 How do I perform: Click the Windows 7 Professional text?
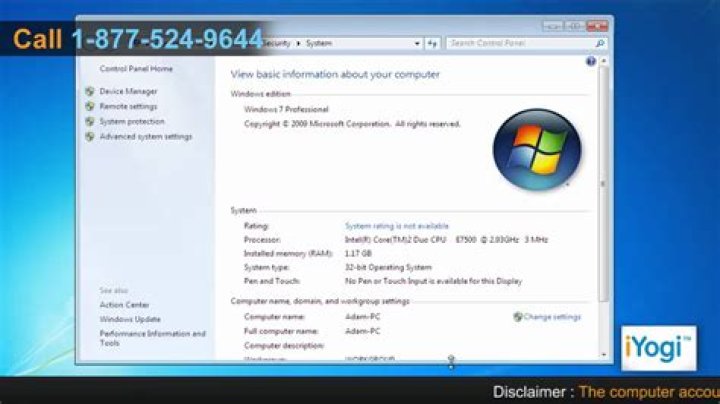coord(286,109)
